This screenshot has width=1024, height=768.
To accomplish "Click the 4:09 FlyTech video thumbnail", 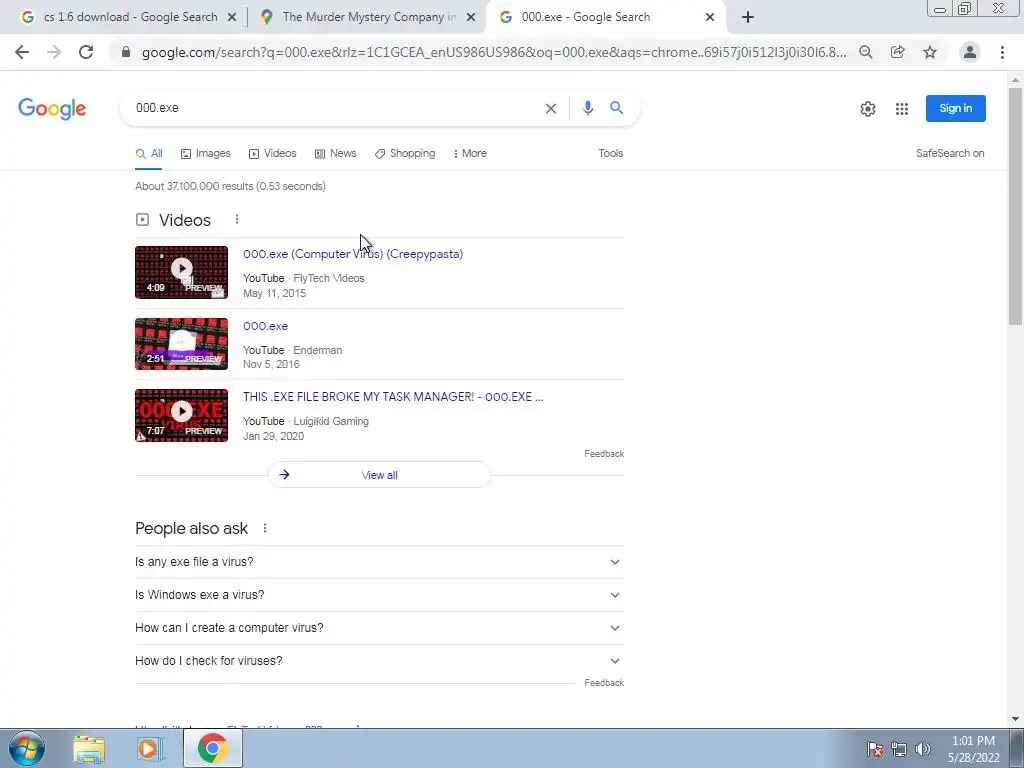I will tap(182, 272).
